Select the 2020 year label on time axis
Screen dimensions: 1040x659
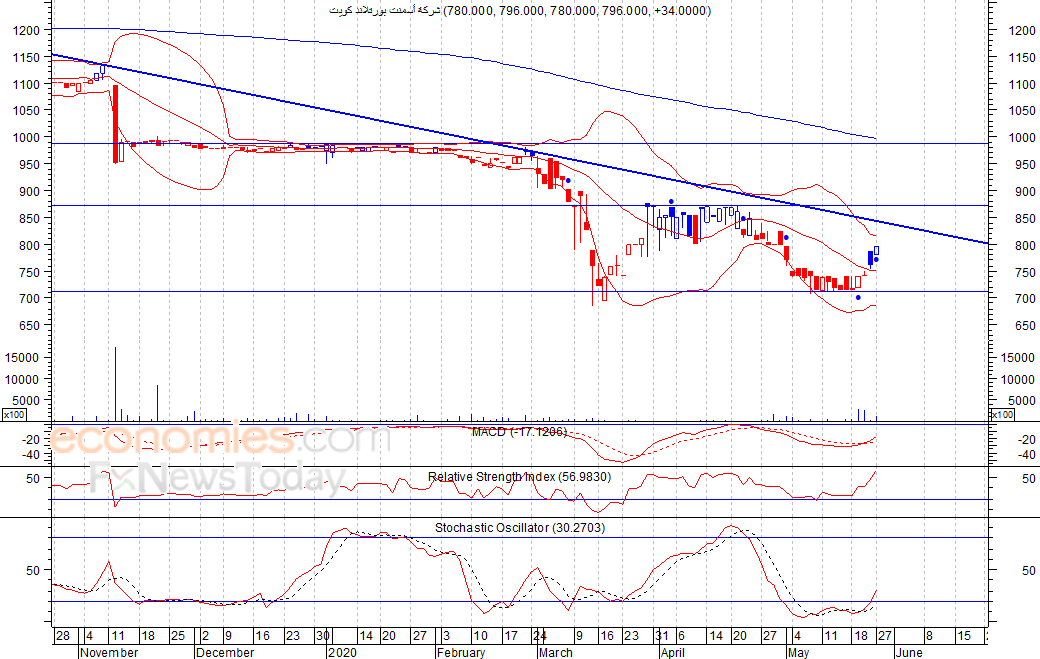(x=342, y=652)
